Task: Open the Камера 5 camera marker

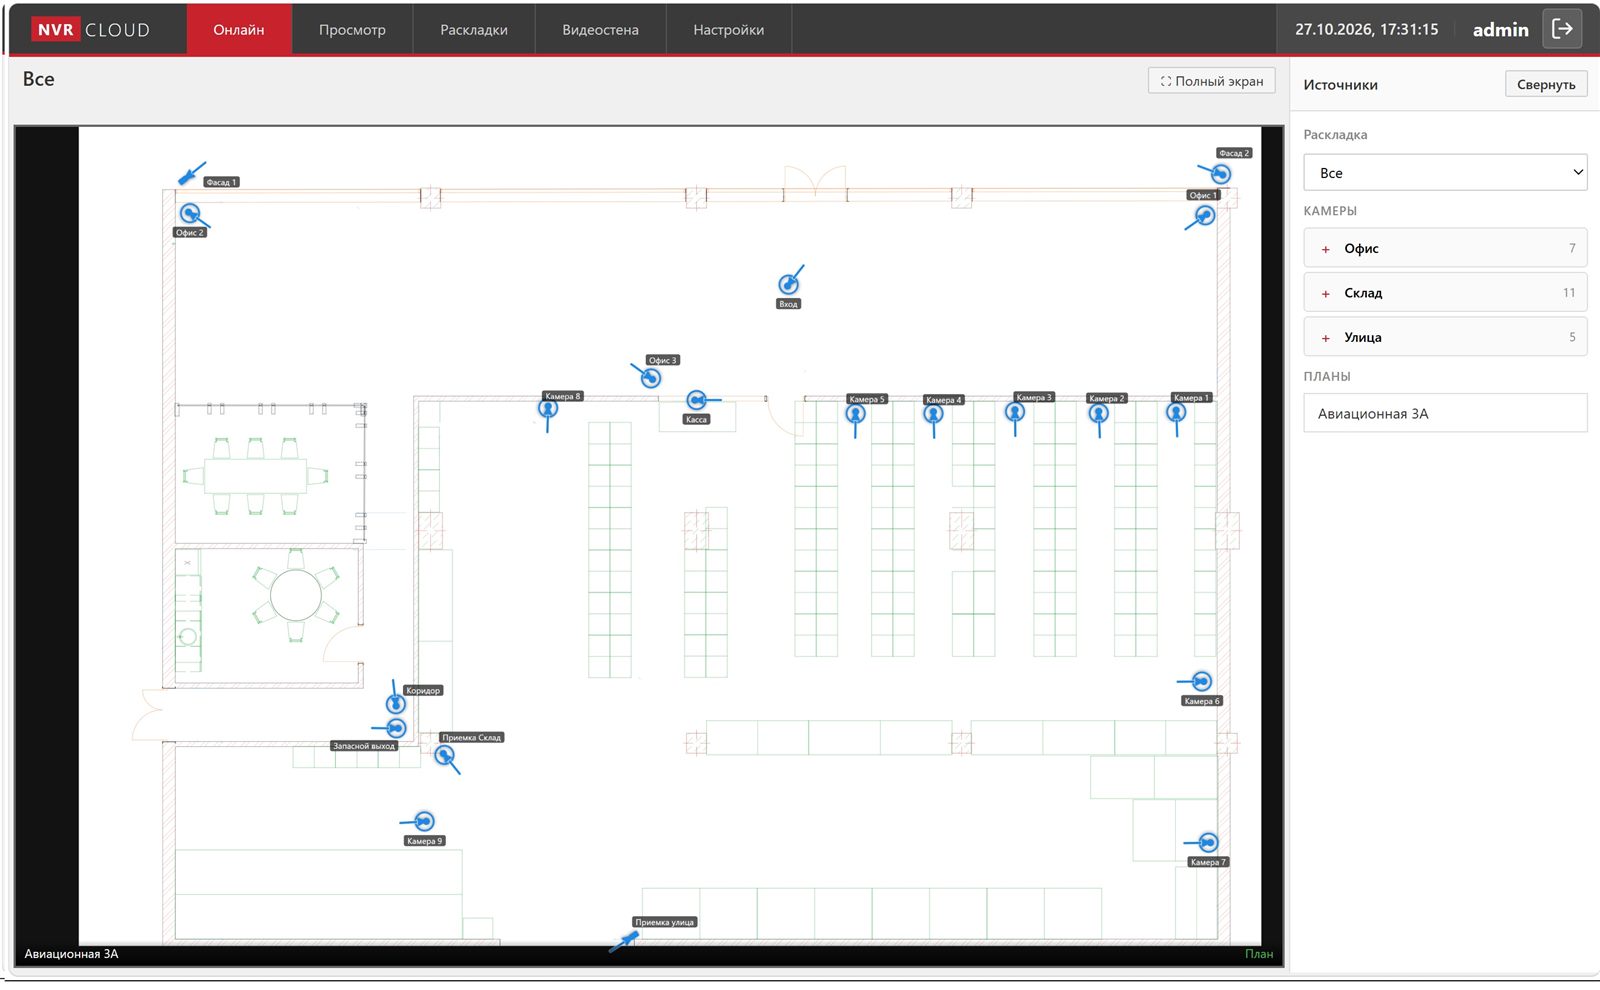Action: [x=855, y=414]
